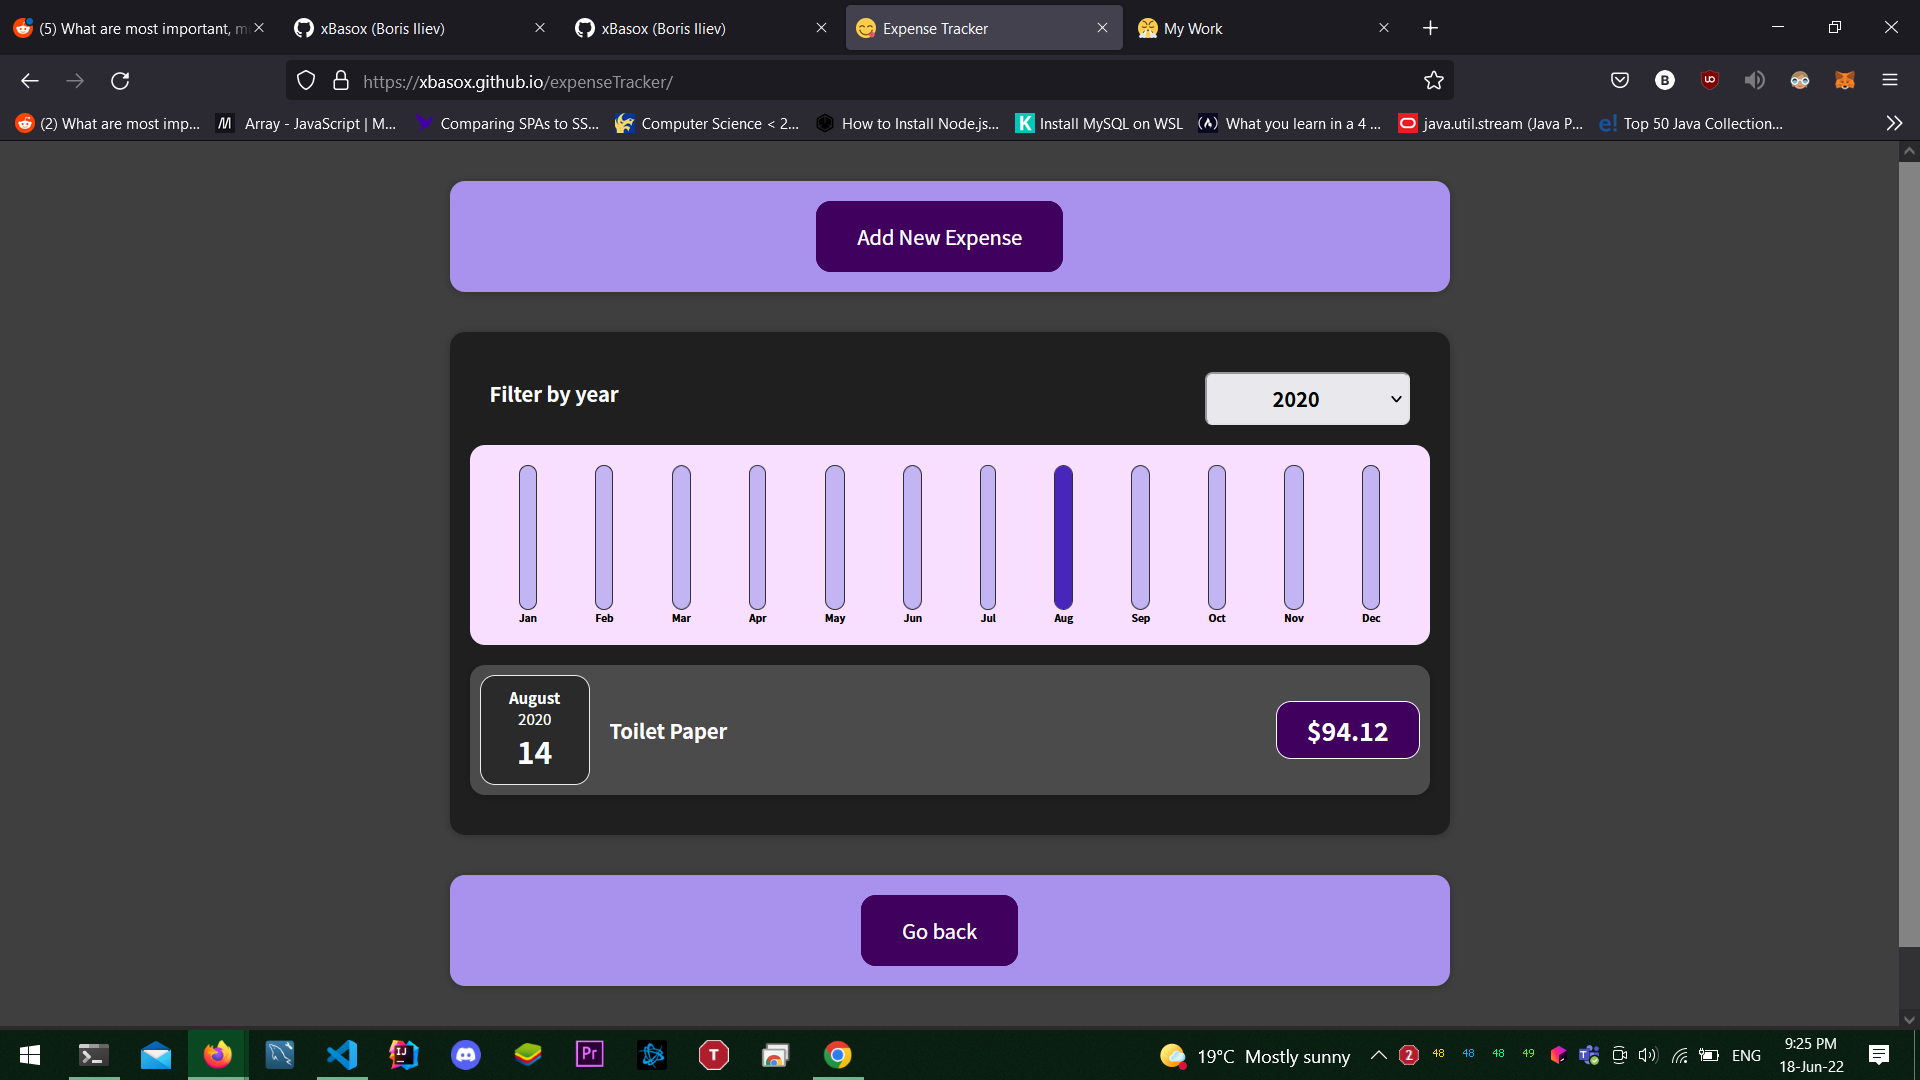This screenshot has width=1920, height=1080.
Task: Open a new browser tab
Action: [1430, 28]
